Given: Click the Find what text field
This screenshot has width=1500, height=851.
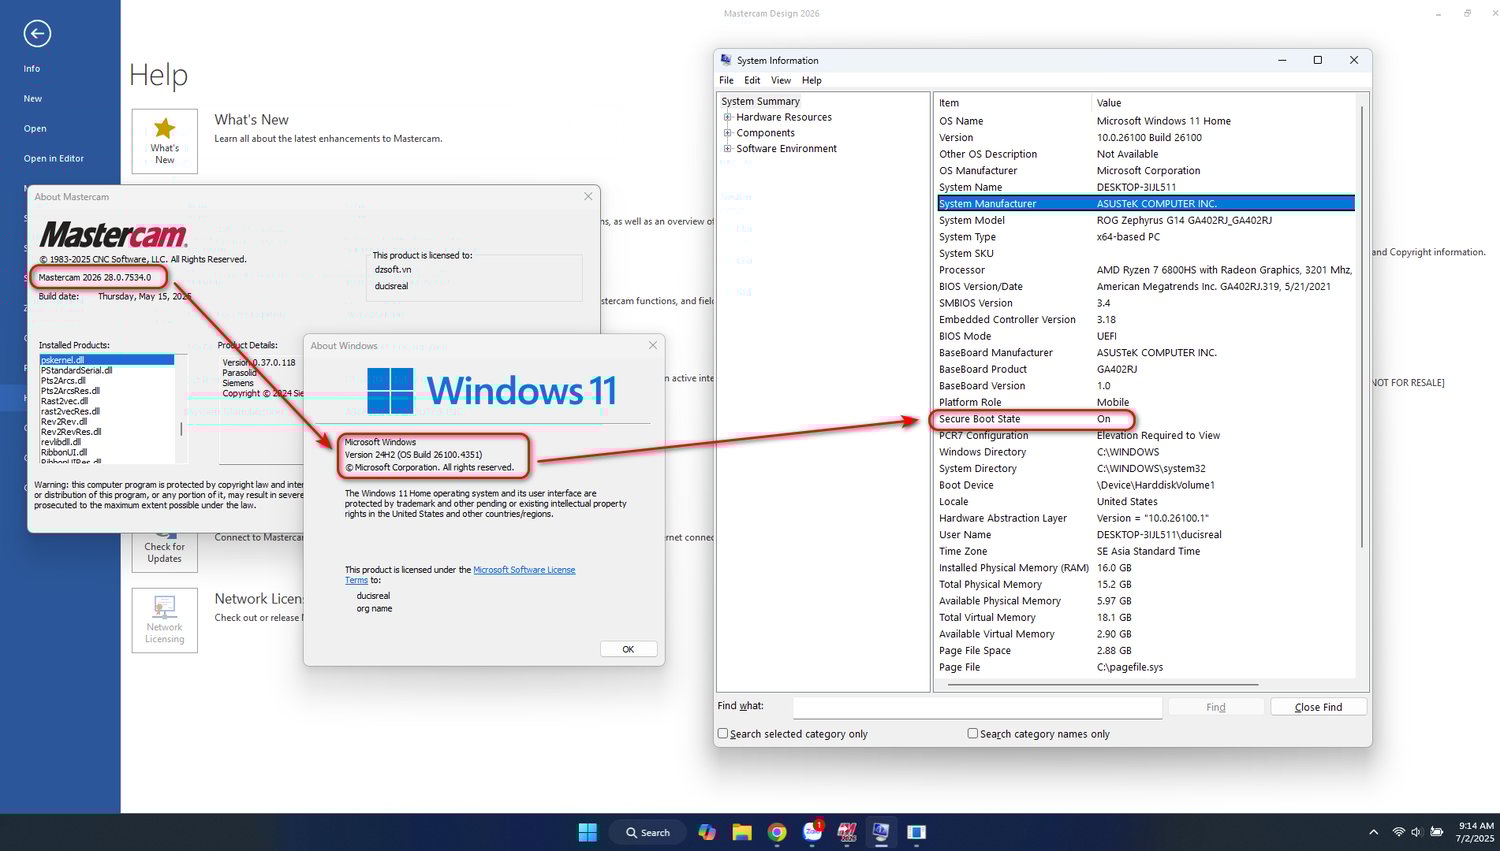Looking at the screenshot, I should [977, 707].
